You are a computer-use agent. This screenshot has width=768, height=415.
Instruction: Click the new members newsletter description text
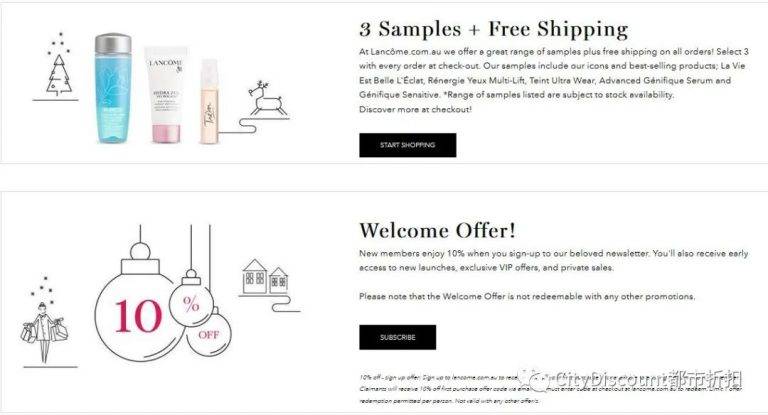click(x=553, y=261)
